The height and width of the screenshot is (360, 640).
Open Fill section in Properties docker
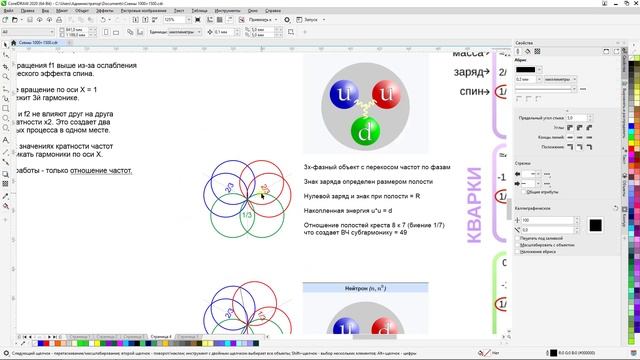click(528, 51)
